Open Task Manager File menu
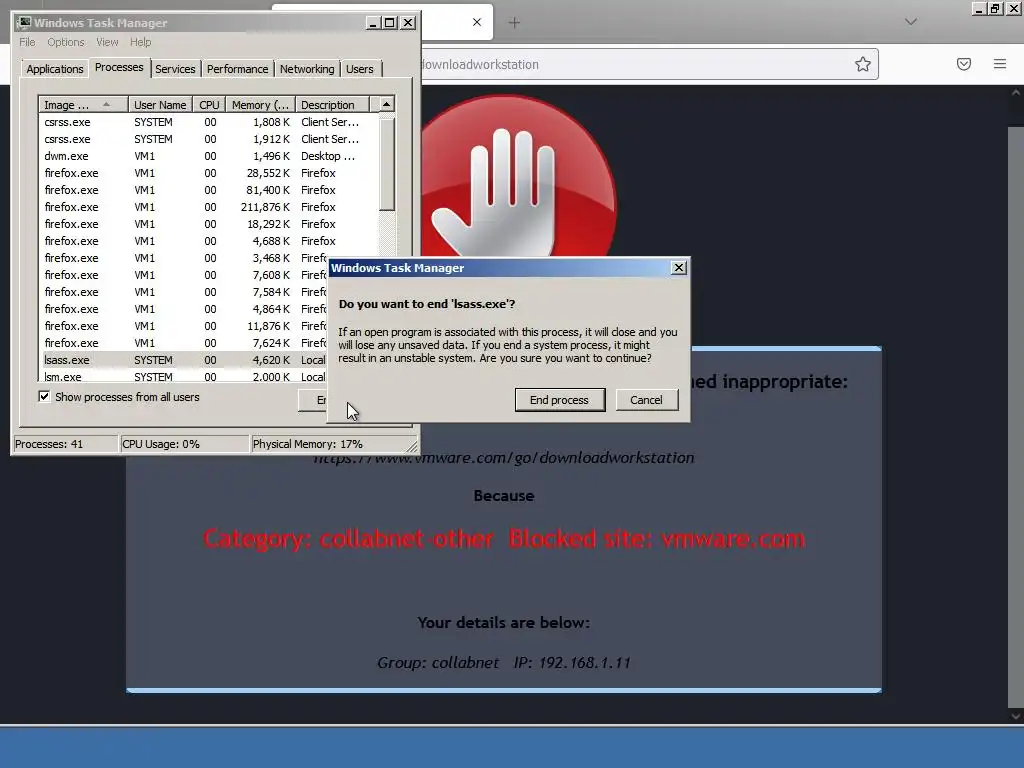 pyautogui.click(x=27, y=42)
